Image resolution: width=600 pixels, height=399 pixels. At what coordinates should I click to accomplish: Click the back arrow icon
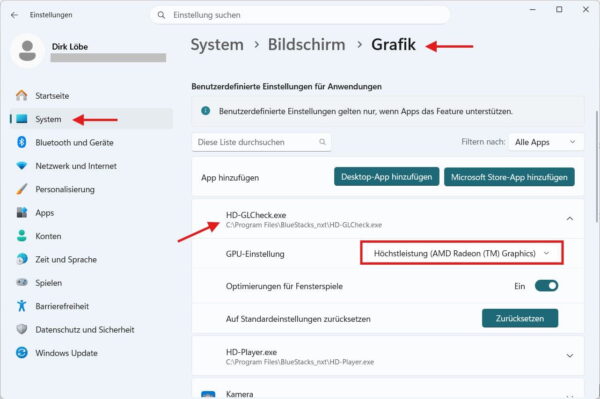pos(15,15)
